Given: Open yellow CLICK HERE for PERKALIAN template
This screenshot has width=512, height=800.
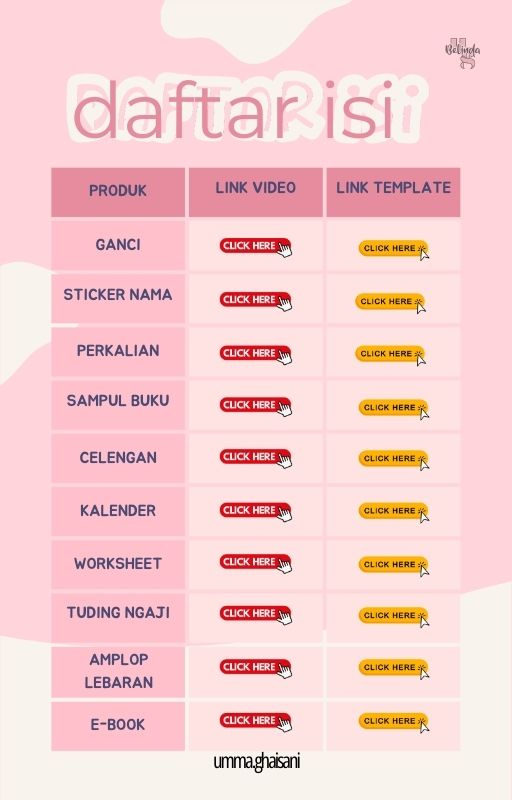Looking at the screenshot, I should point(390,355).
